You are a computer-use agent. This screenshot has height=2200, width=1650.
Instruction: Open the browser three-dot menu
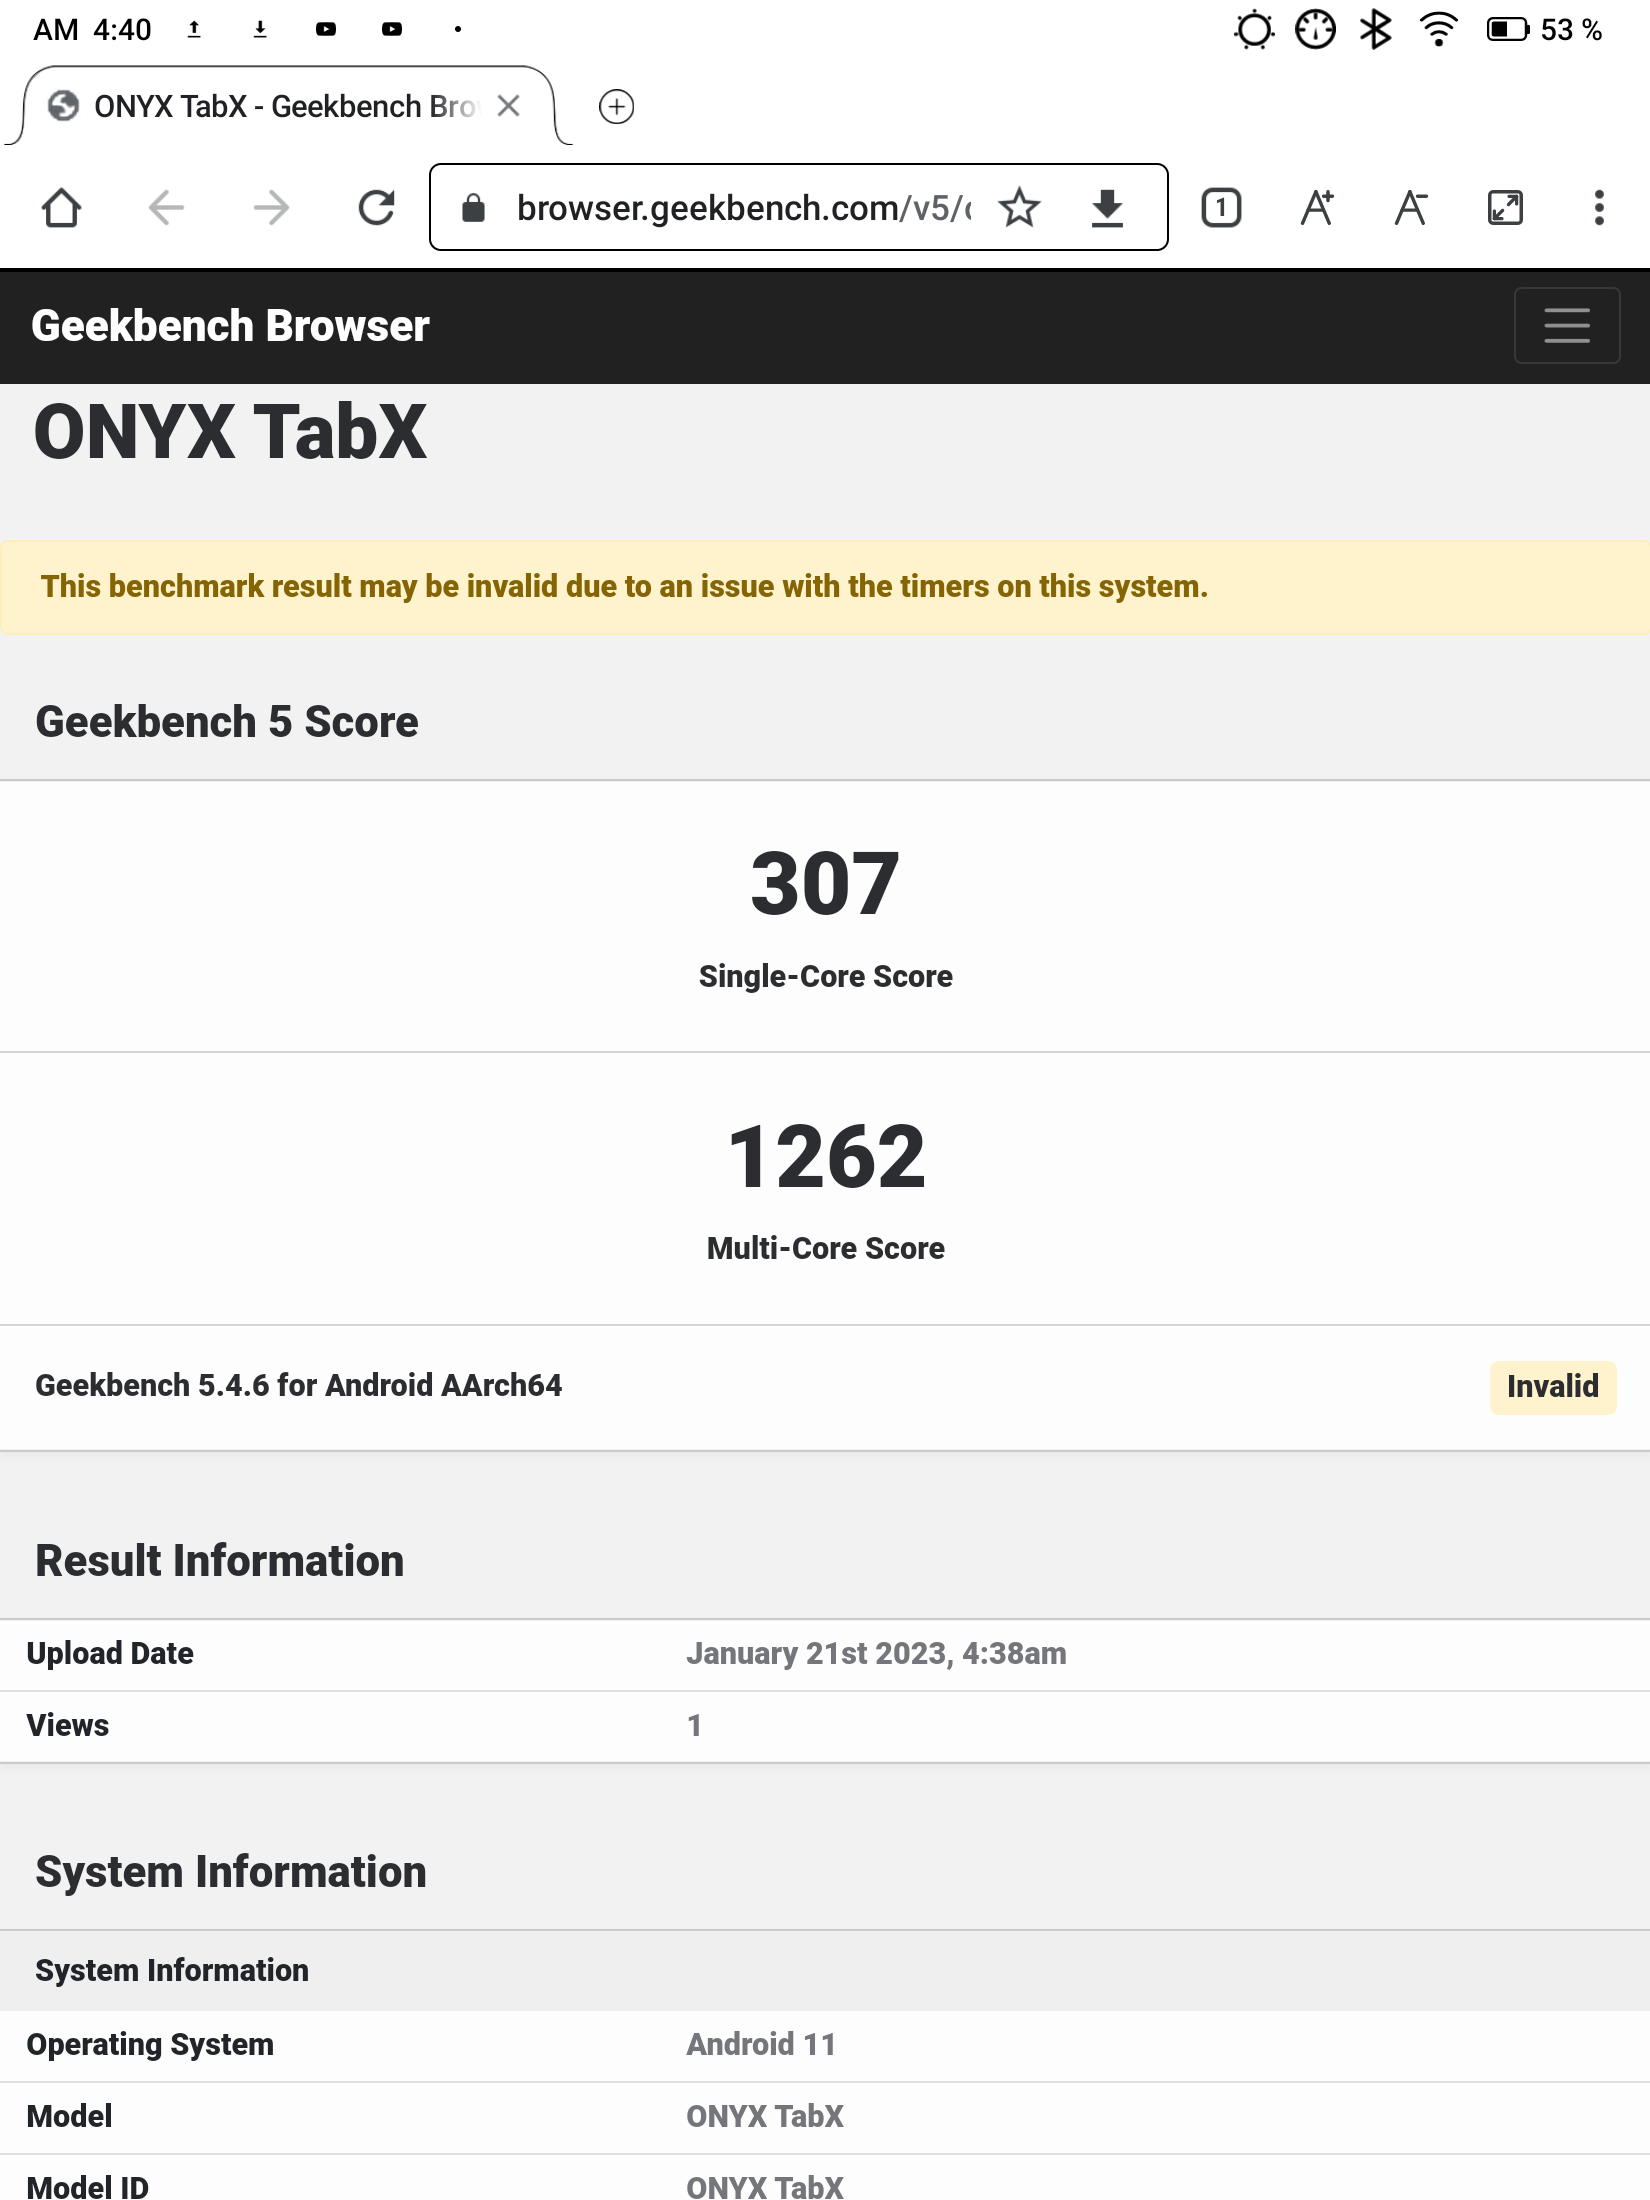coord(1599,208)
